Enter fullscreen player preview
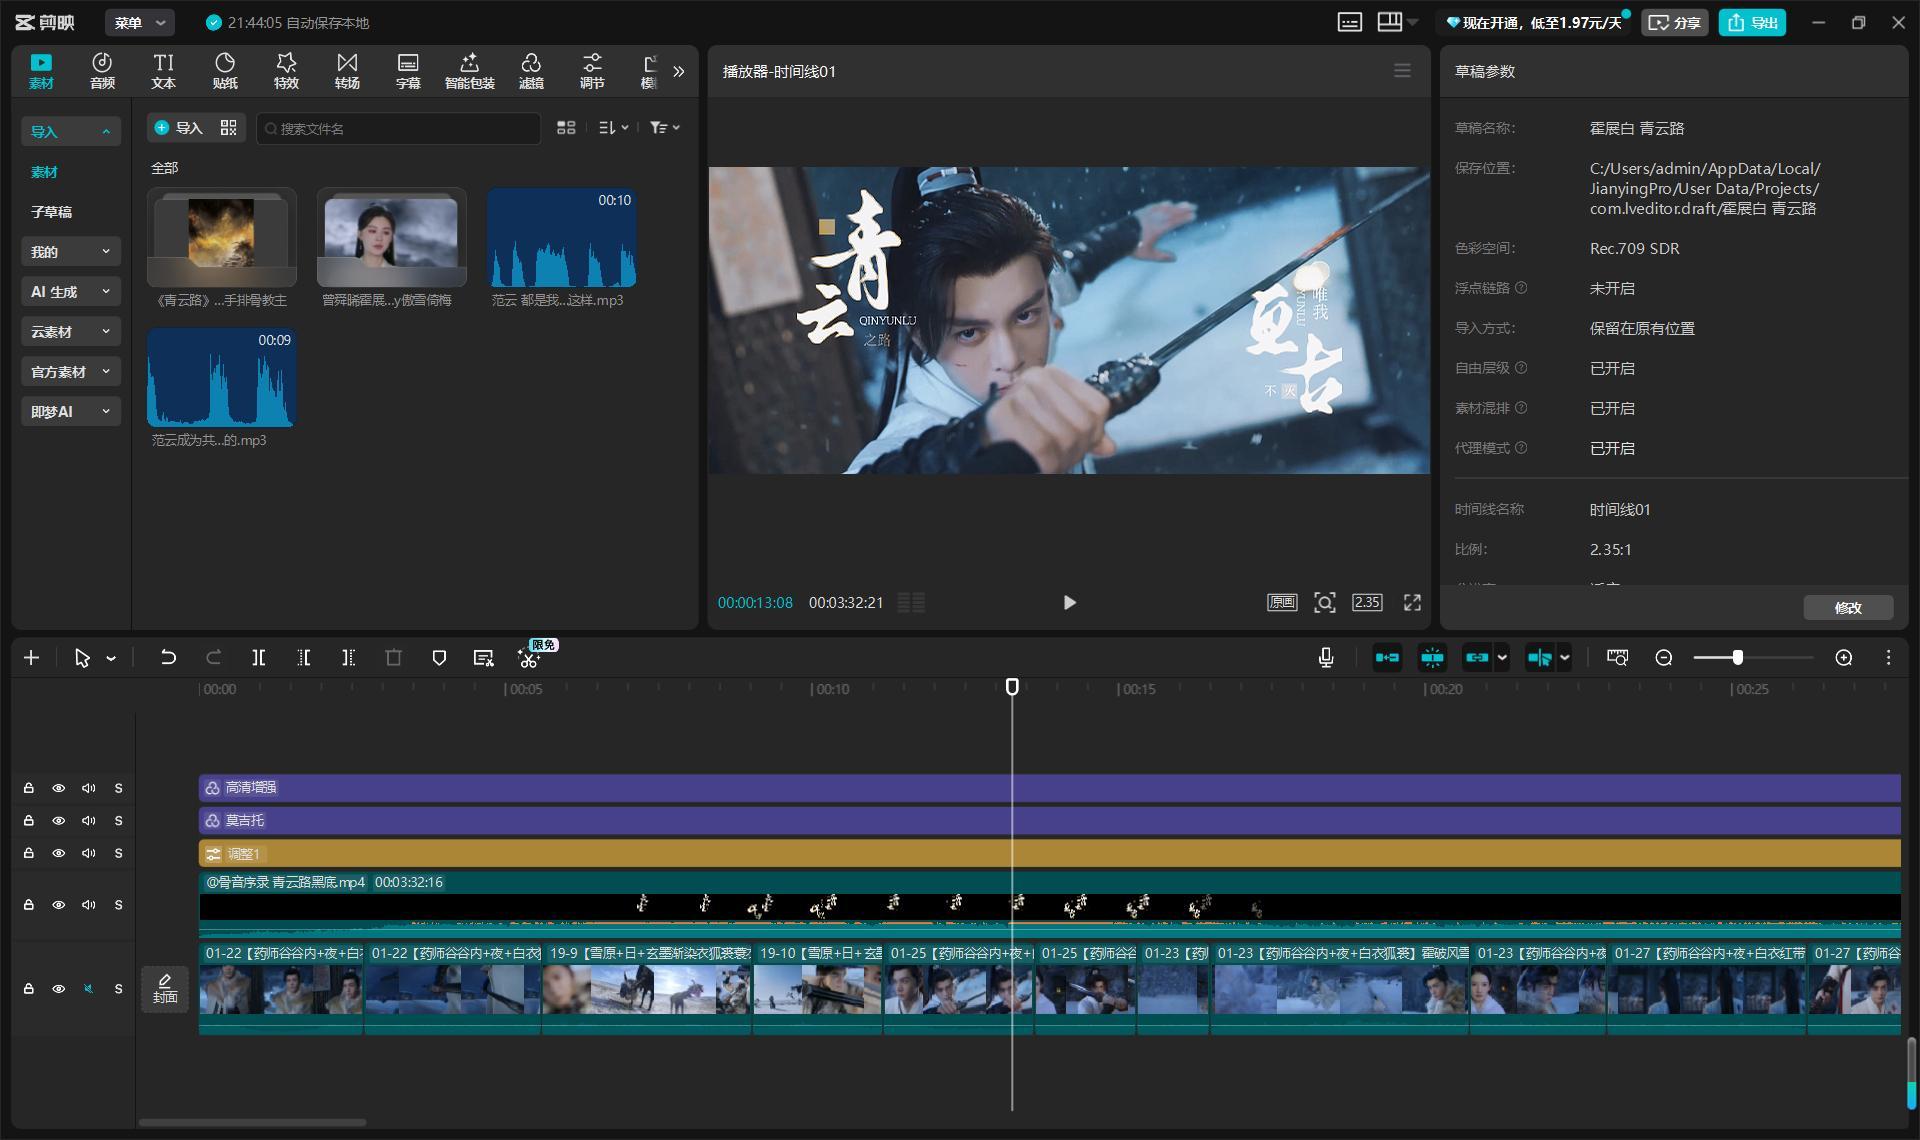 (1412, 602)
